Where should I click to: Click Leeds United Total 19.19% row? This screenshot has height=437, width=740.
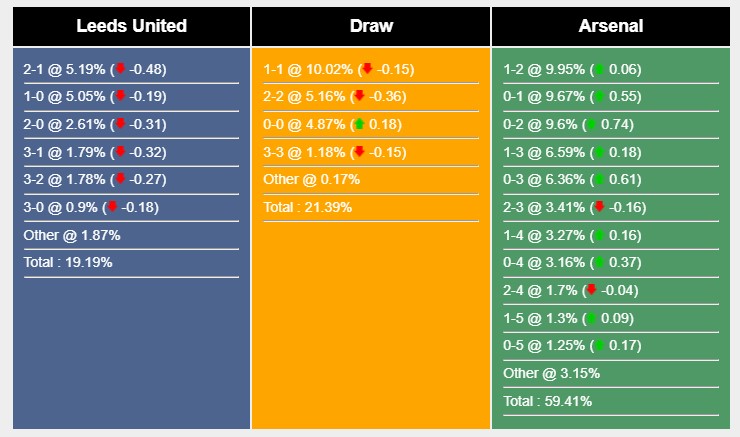coord(68,263)
